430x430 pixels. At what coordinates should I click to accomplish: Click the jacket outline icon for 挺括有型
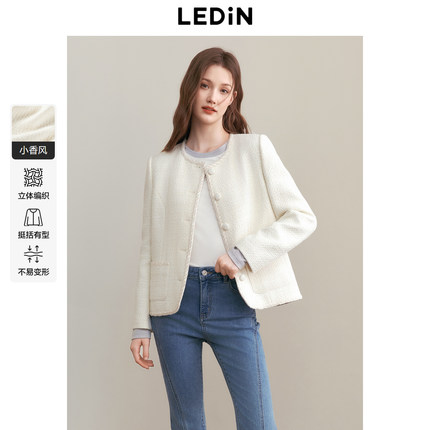(x=33, y=217)
